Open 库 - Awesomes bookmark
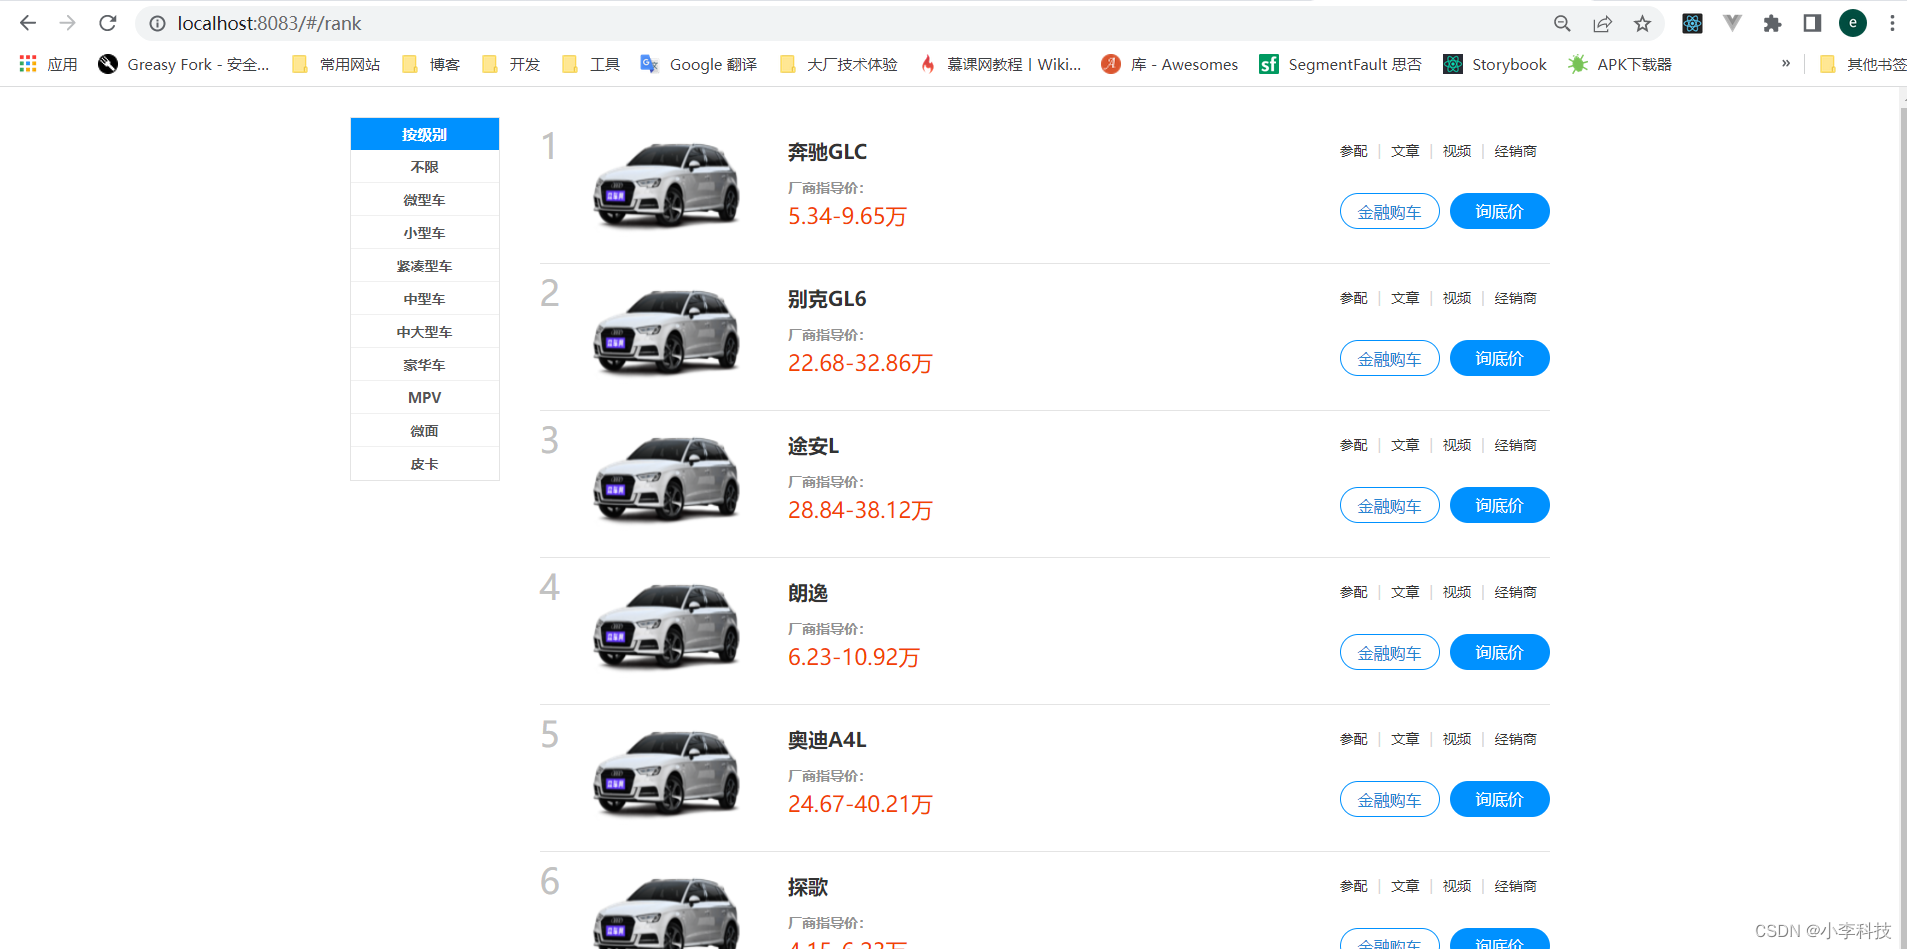The image size is (1907, 949). 1170,64
